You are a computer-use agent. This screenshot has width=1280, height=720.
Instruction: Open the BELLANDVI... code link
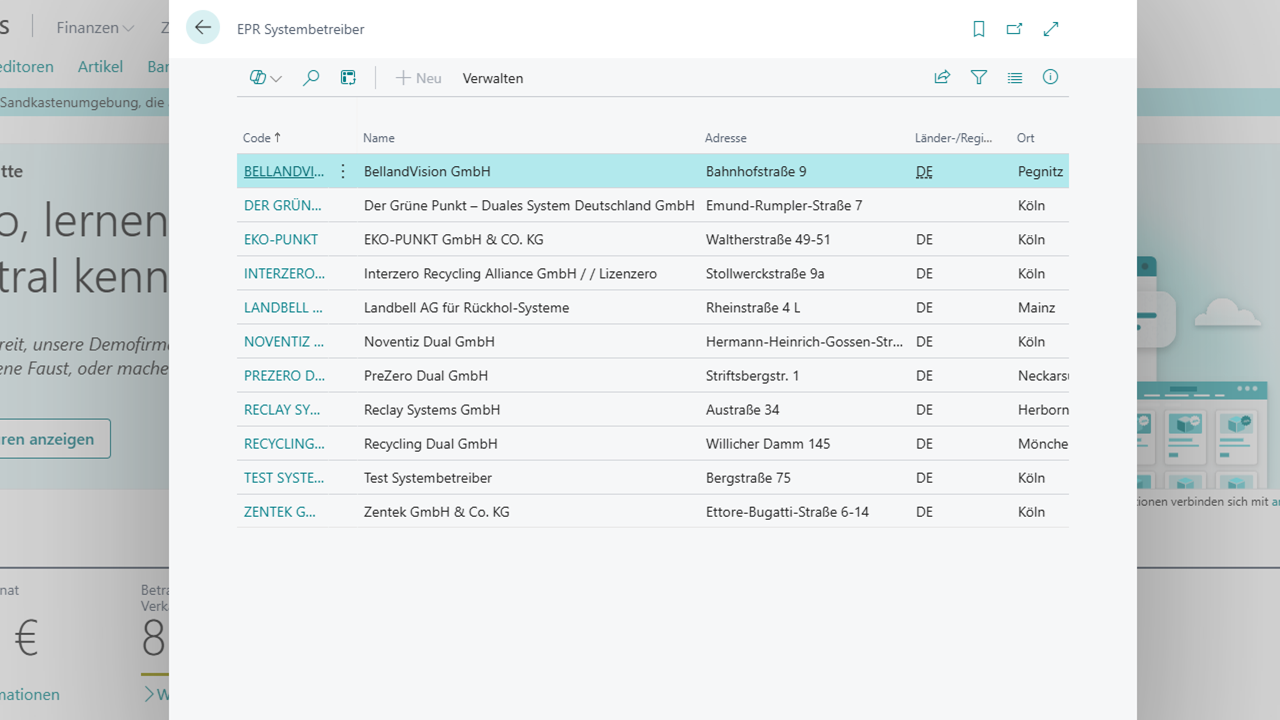point(284,171)
